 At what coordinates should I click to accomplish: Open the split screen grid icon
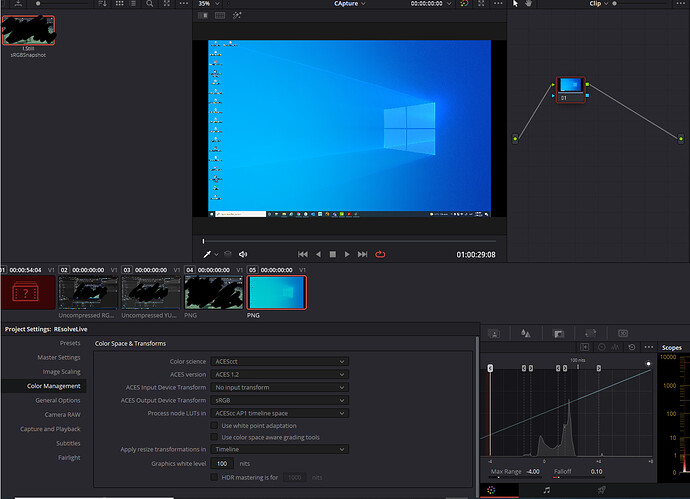(220, 15)
